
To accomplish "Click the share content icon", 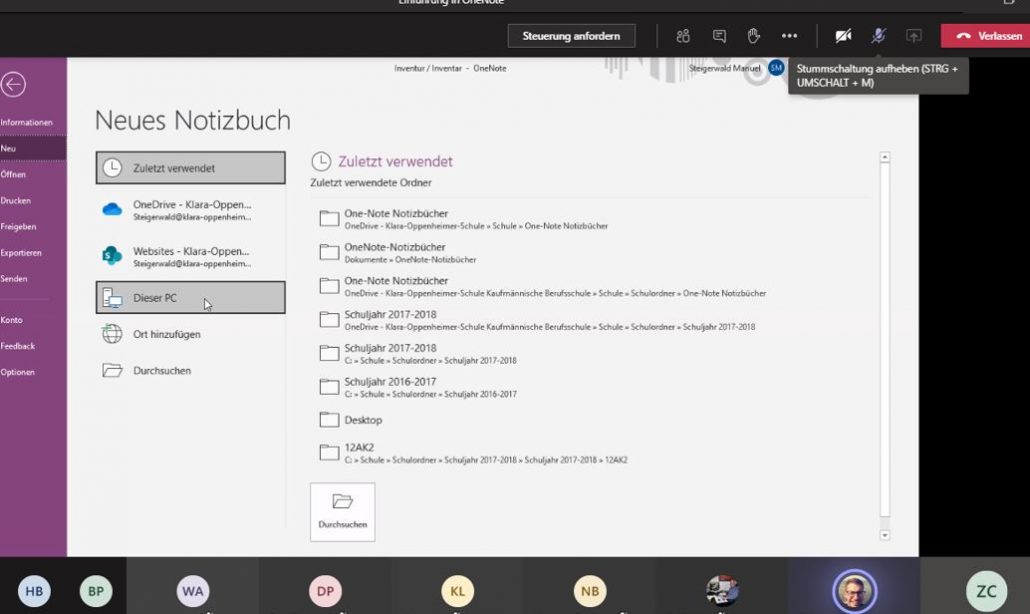I will (x=914, y=36).
